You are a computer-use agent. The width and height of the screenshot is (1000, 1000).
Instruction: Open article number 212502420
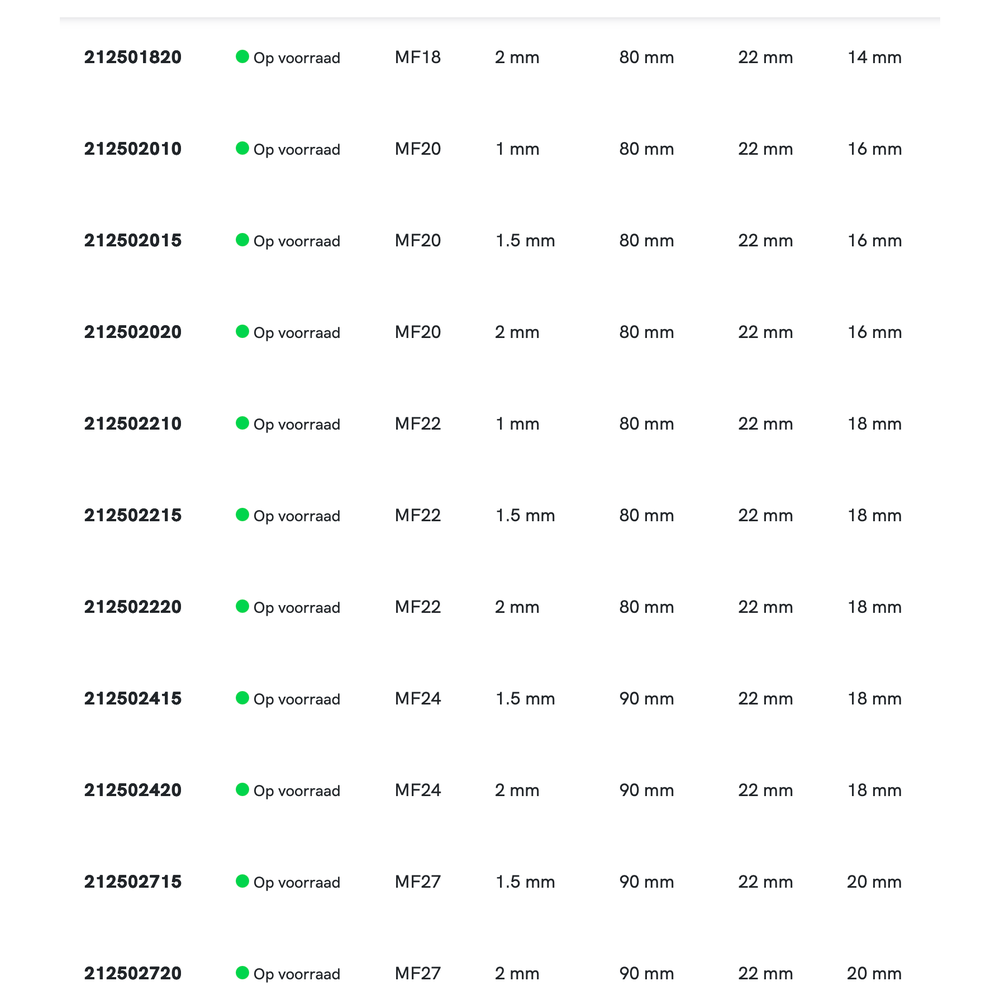(133, 790)
